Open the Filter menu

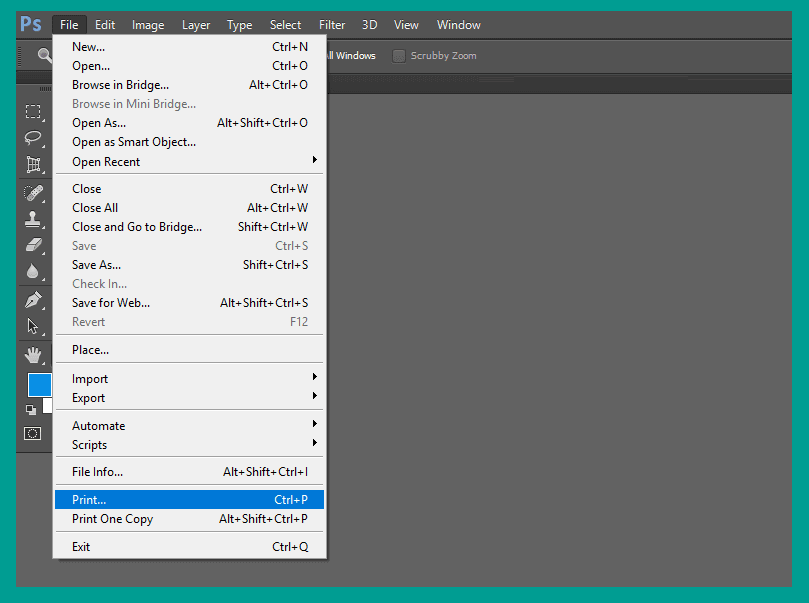coord(332,25)
